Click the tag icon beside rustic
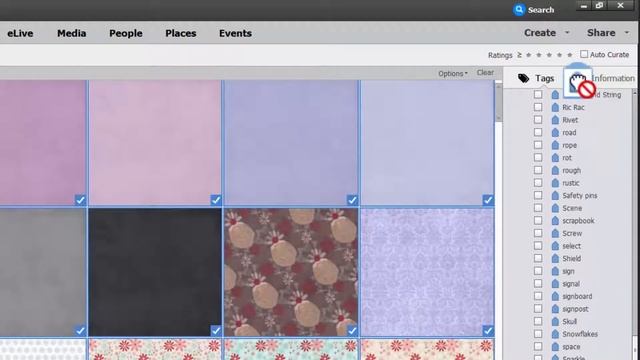 pyautogui.click(x=555, y=183)
